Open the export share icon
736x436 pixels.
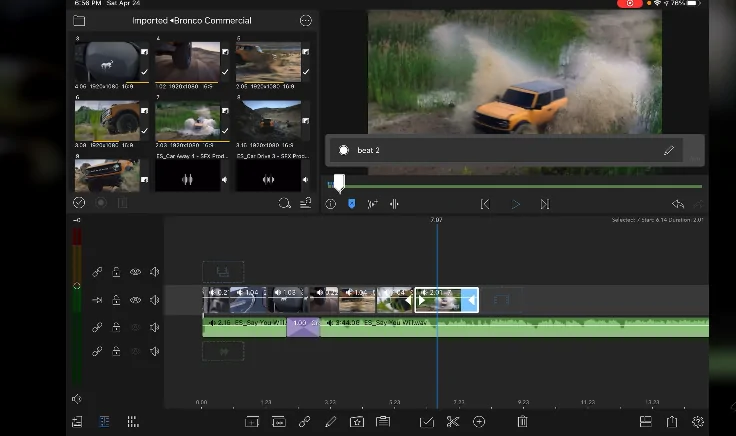(x=672, y=422)
